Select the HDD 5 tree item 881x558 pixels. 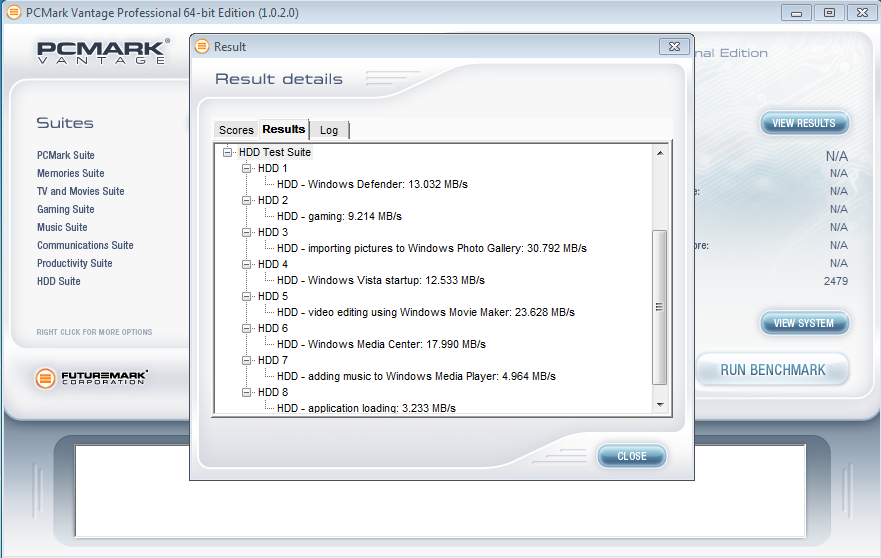tap(273, 296)
